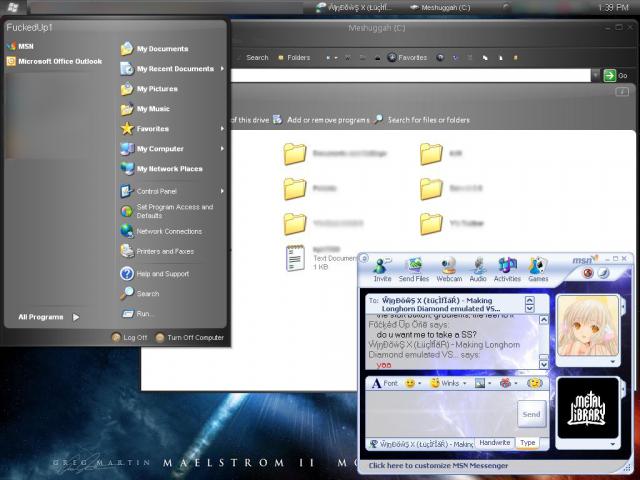640x480 pixels.
Task: Collapse the Explorer task pane header button
Action: (622, 92)
